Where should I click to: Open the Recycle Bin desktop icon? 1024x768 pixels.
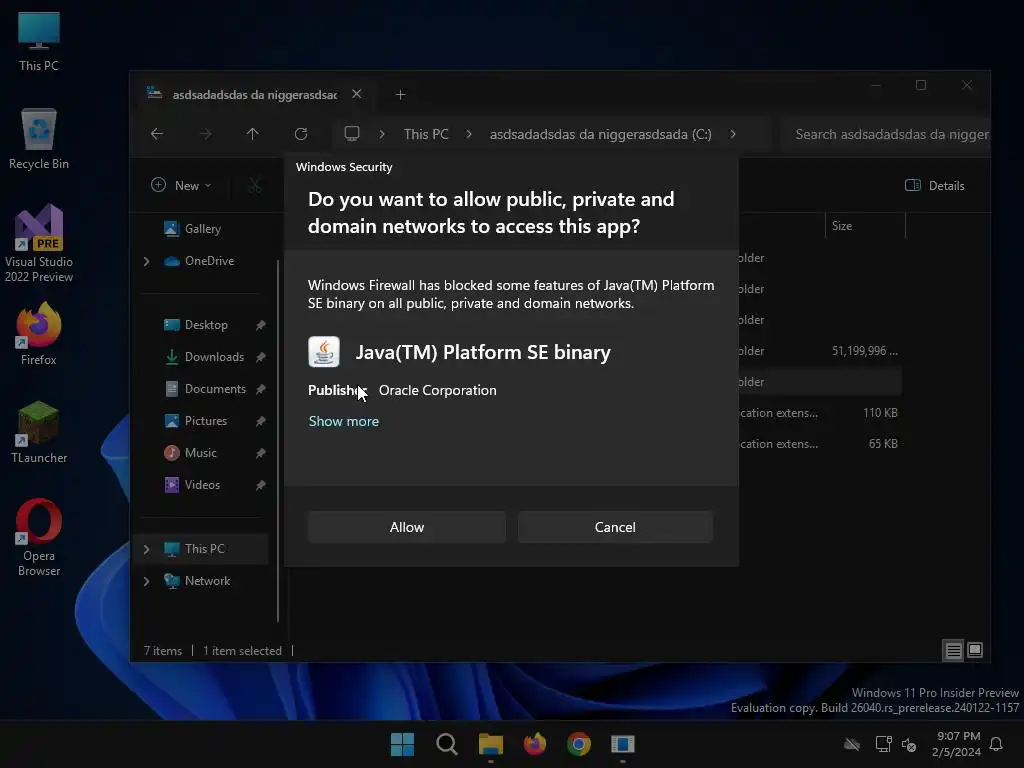tap(39, 138)
